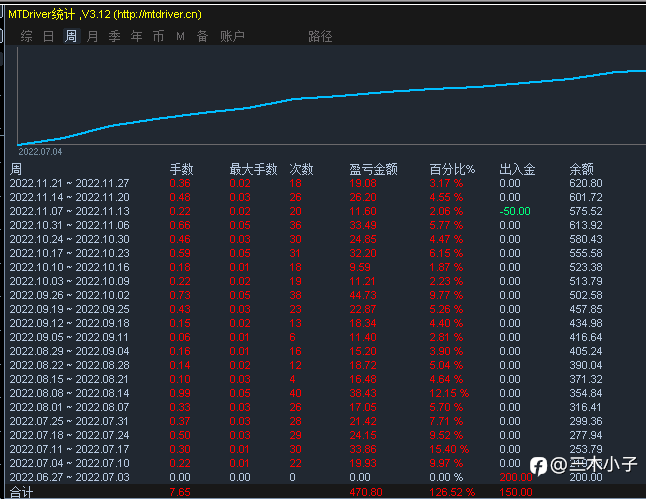Open the 备 notes tab
The image size is (646, 499).
pyautogui.click(x=202, y=36)
